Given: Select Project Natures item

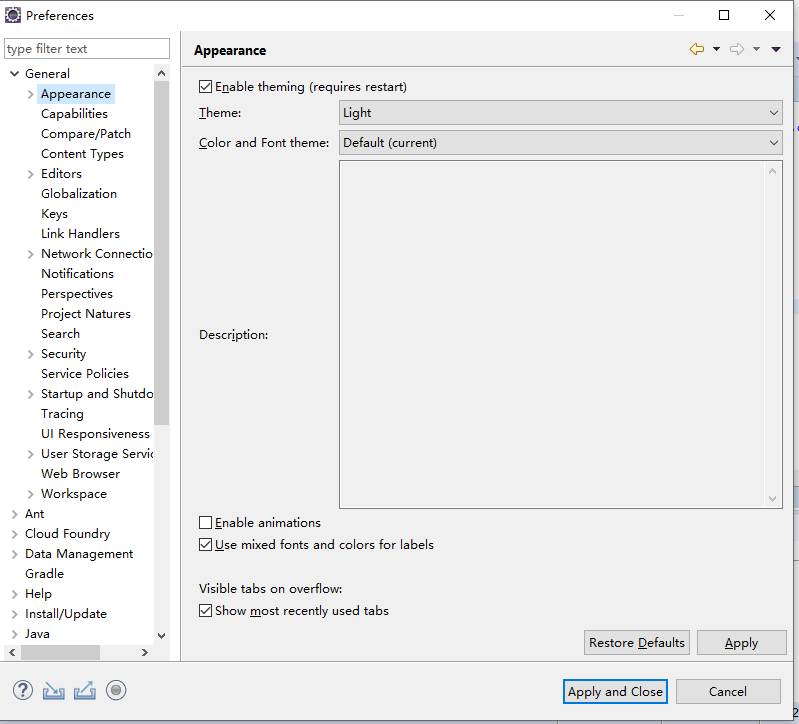Looking at the screenshot, I should [86, 314].
